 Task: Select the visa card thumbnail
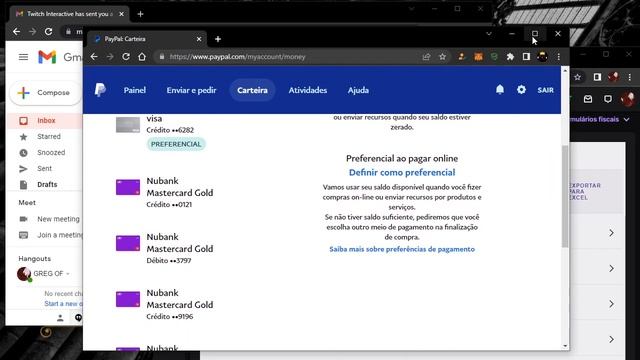click(x=128, y=125)
